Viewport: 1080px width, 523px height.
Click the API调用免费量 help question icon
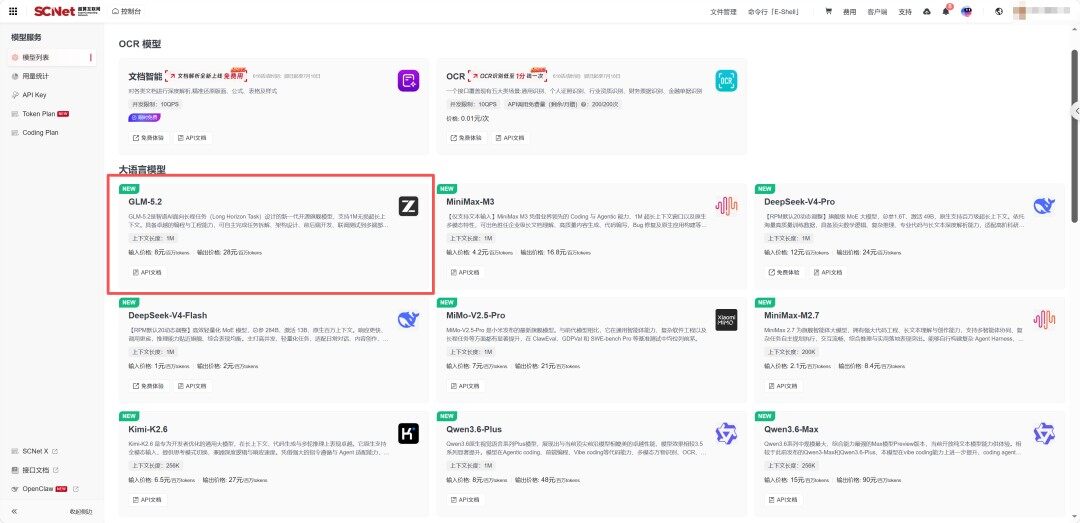click(584, 104)
